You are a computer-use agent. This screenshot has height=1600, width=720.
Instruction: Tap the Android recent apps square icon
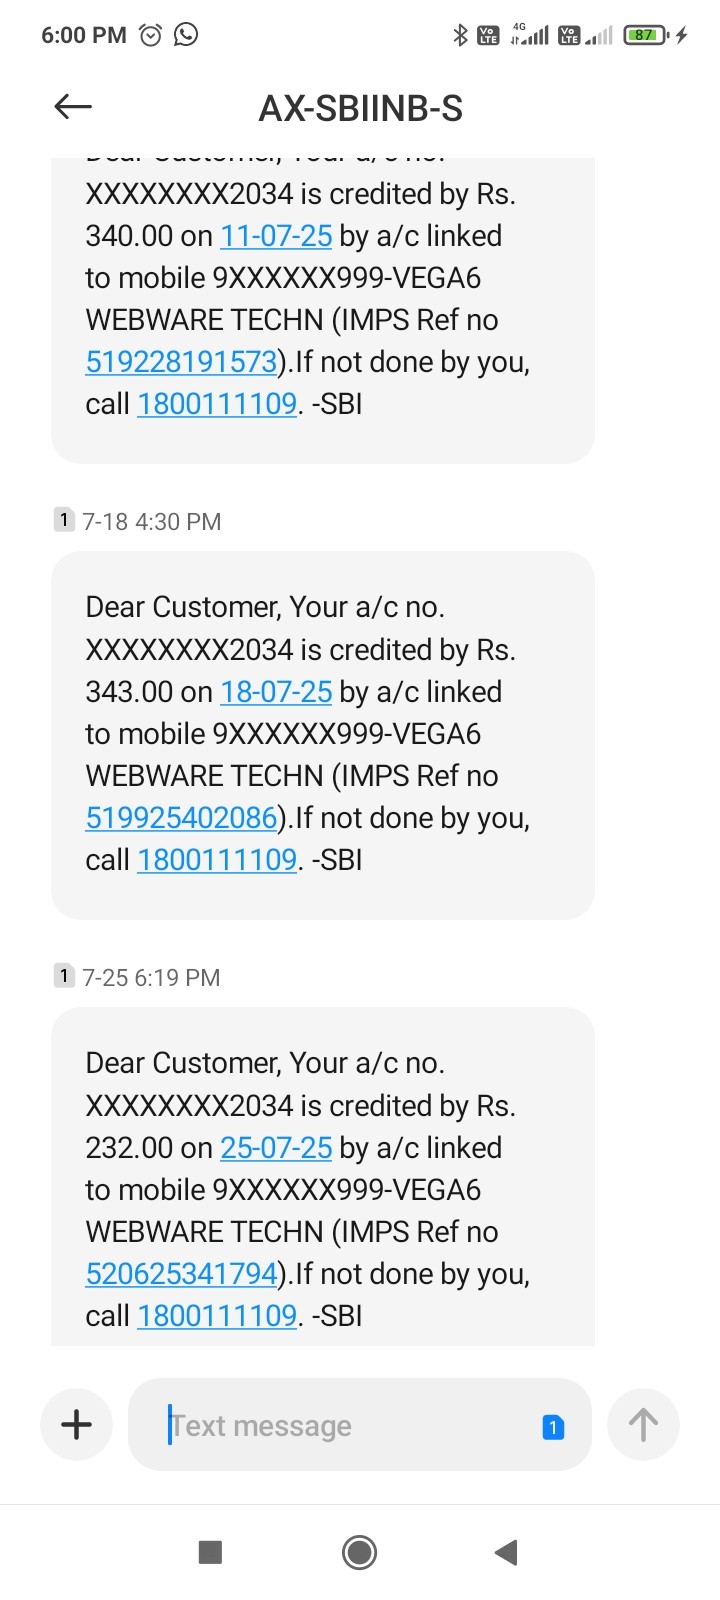point(210,1552)
